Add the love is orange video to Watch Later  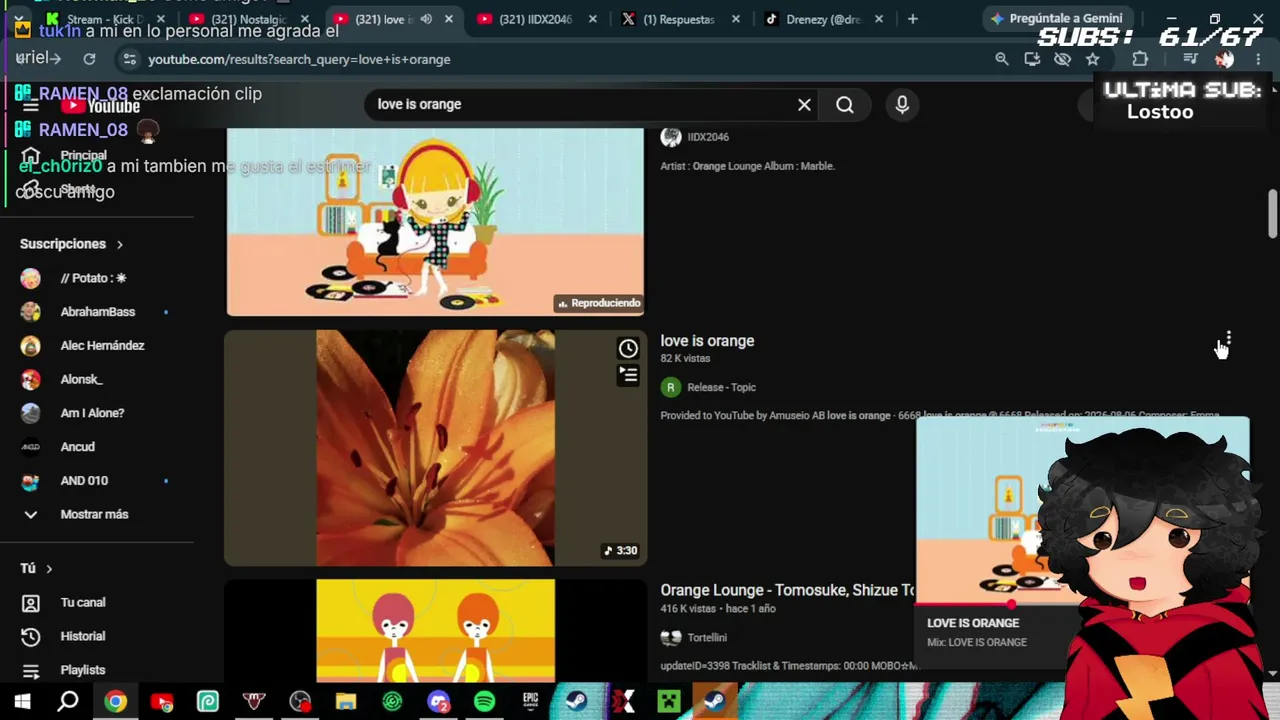628,348
